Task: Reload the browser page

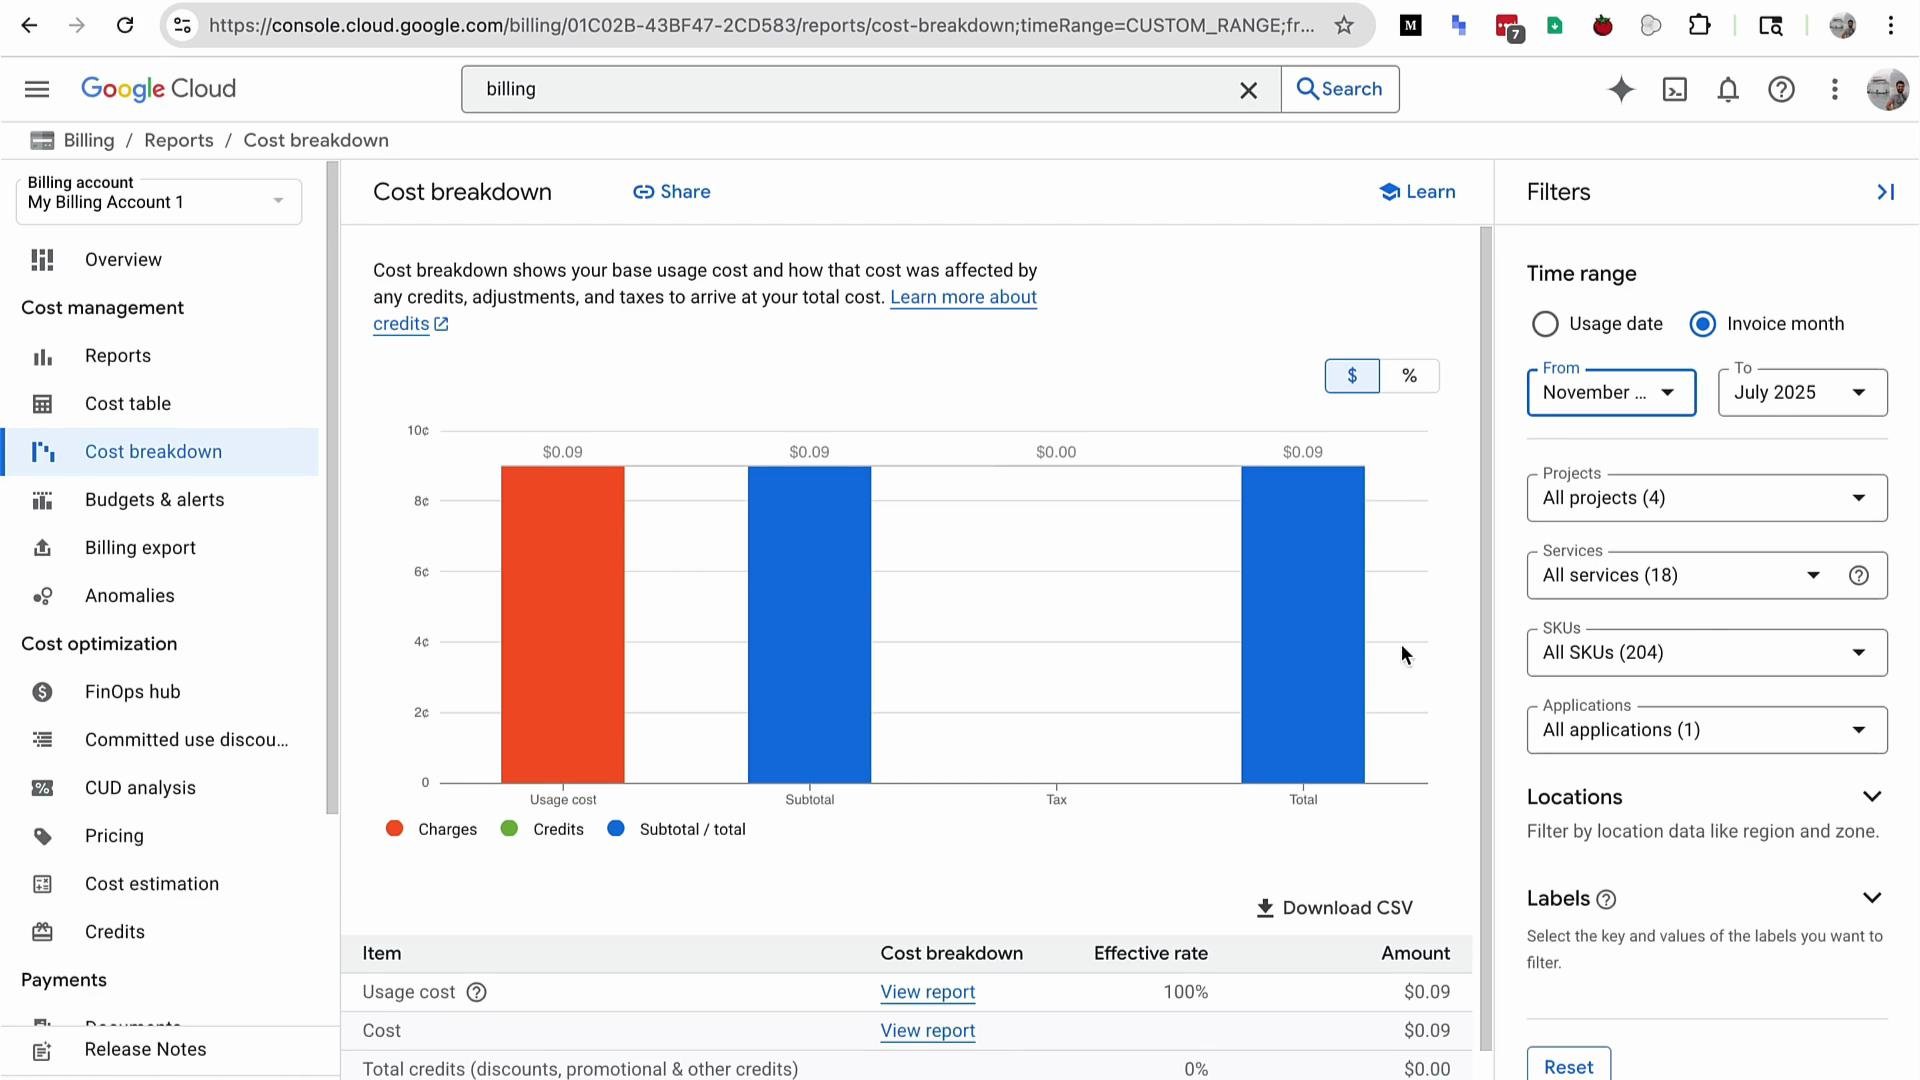Action: click(x=125, y=25)
